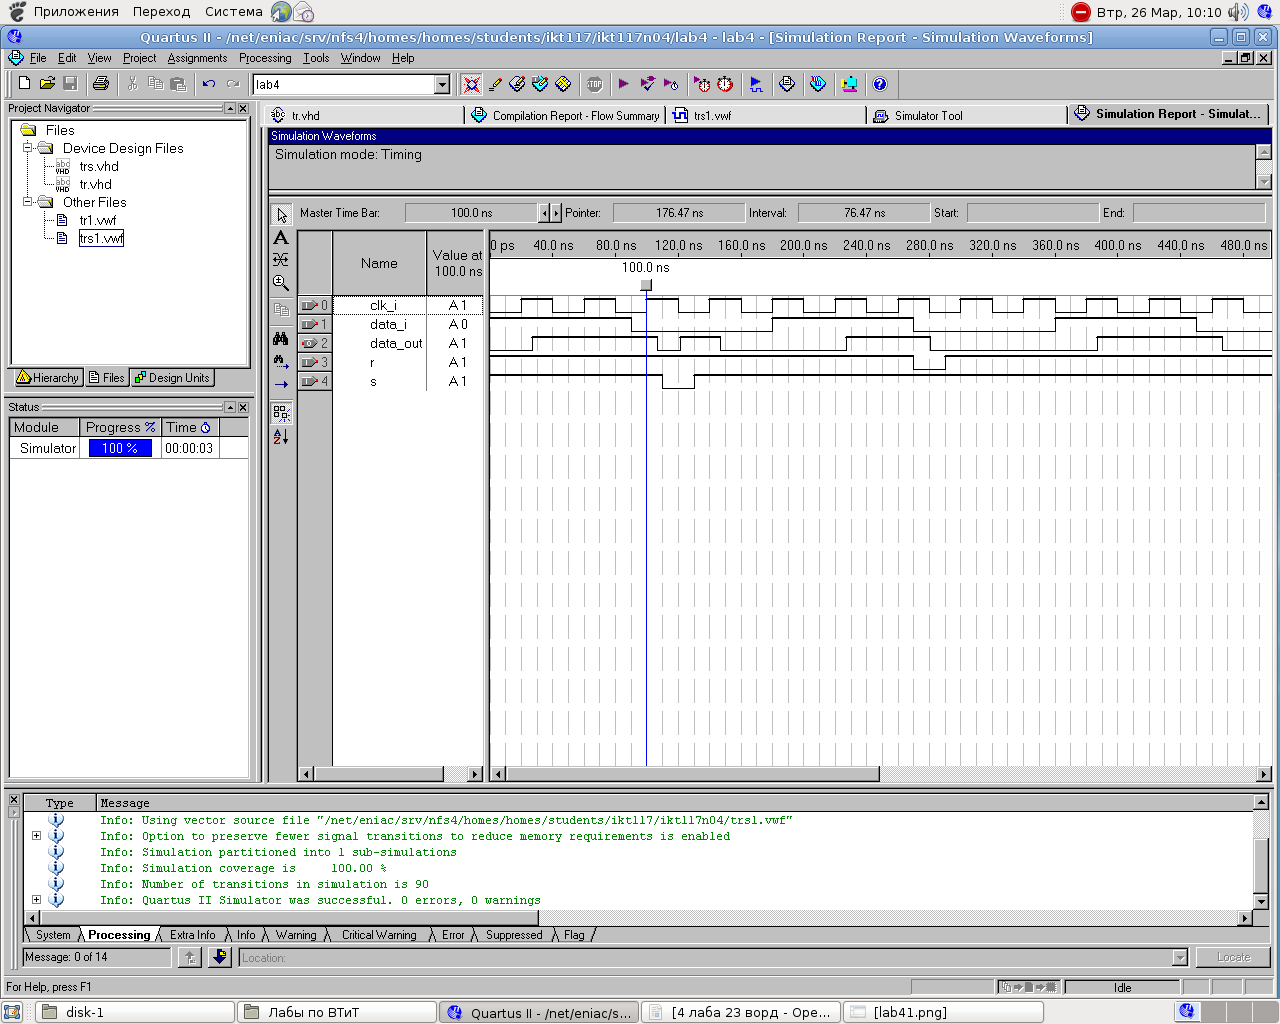Click the 100.0 ns master time bar marker
The width and height of the screenshot is (1280, 1024).
click(646, 285)
